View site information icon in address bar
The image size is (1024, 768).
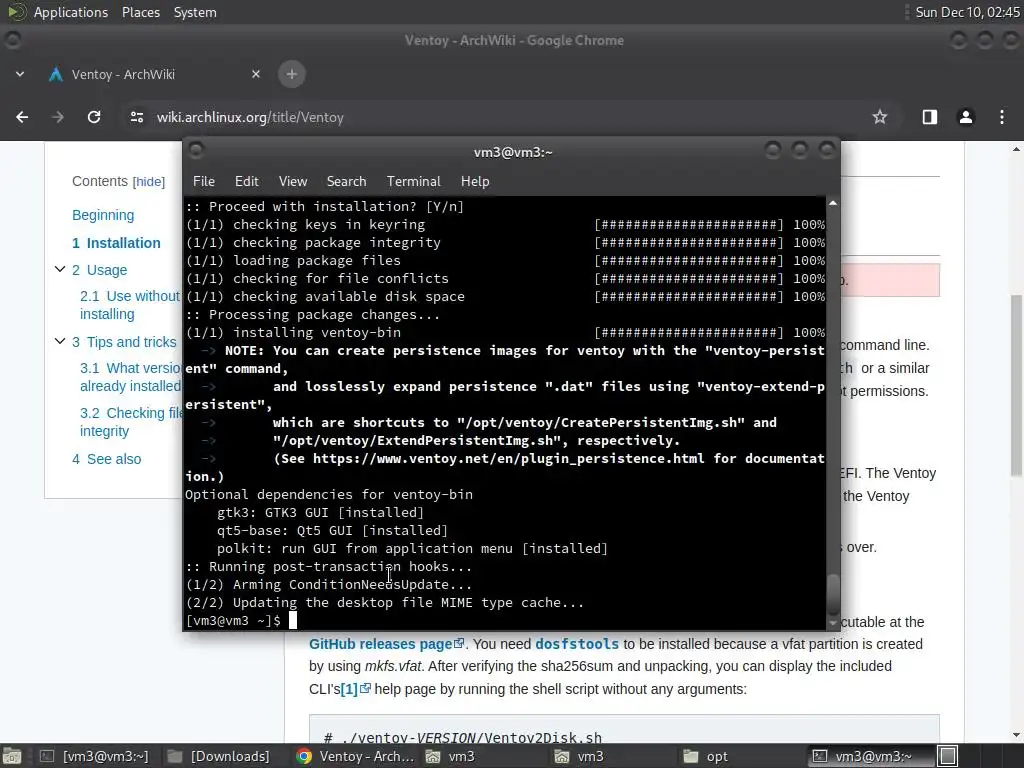coord(136,117)
